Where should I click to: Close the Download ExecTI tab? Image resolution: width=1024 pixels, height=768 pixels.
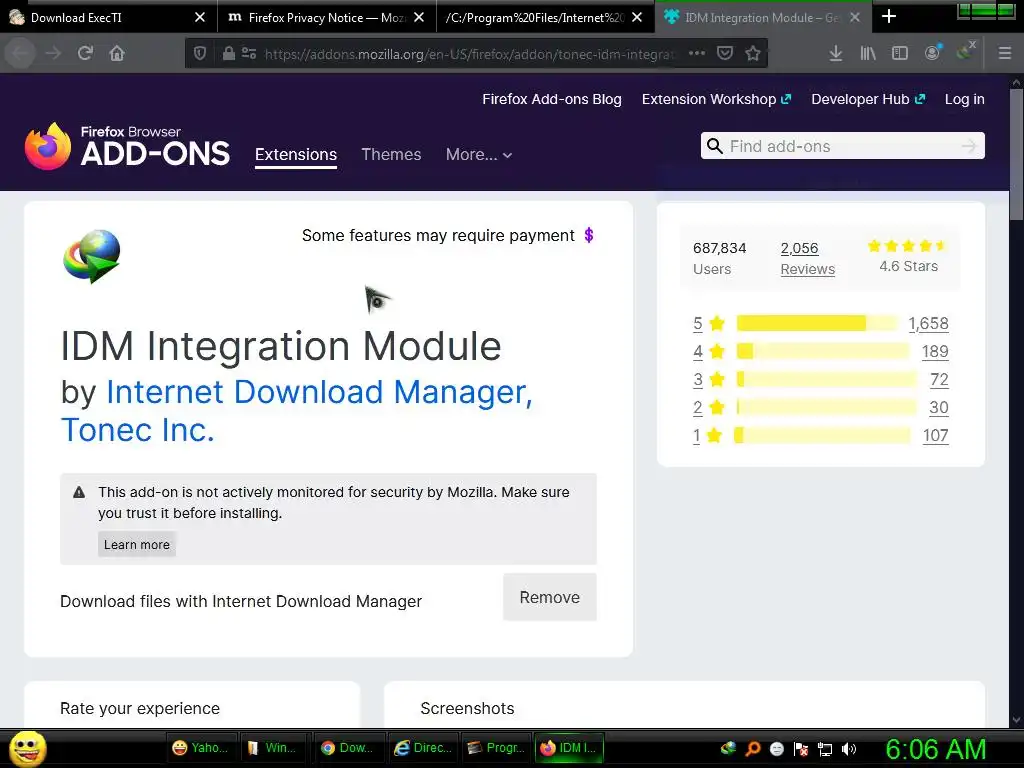coord(200,18)
